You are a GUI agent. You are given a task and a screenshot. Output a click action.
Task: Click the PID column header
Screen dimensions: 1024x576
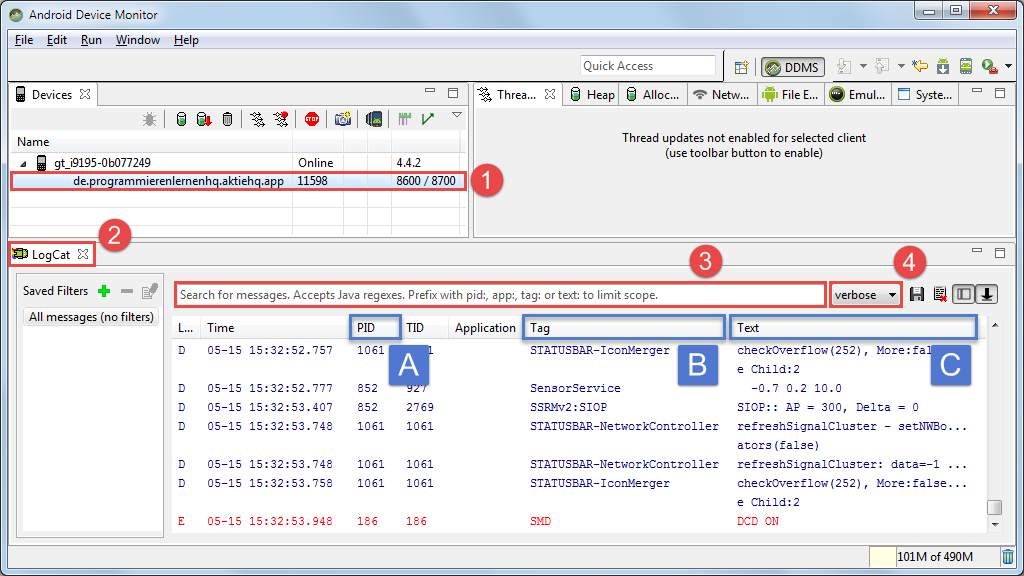tap(375, 328)
